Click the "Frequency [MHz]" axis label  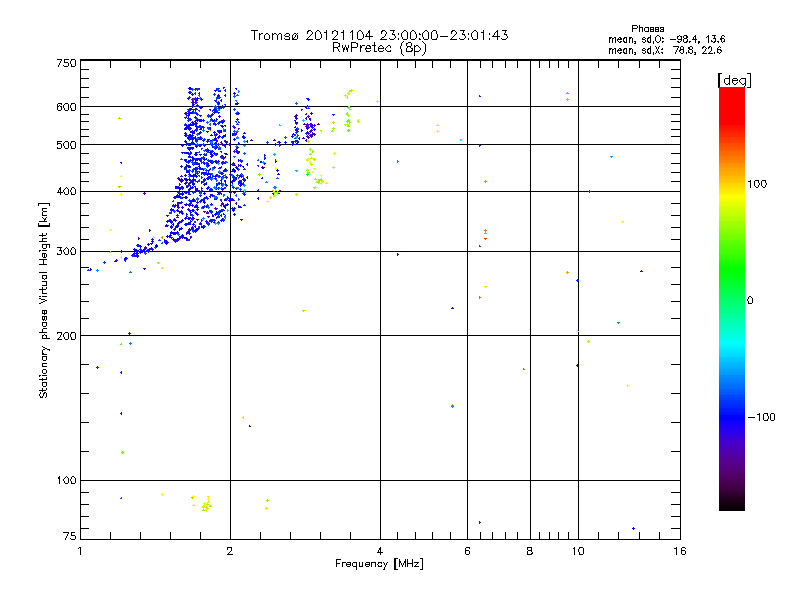379,564
